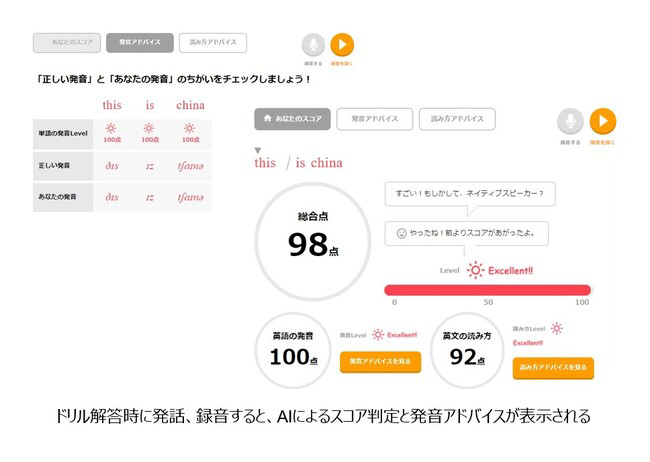Play recording with orange button in score panel
The height and width of the screenshot is (462, 650).
(x=603, y=121)
